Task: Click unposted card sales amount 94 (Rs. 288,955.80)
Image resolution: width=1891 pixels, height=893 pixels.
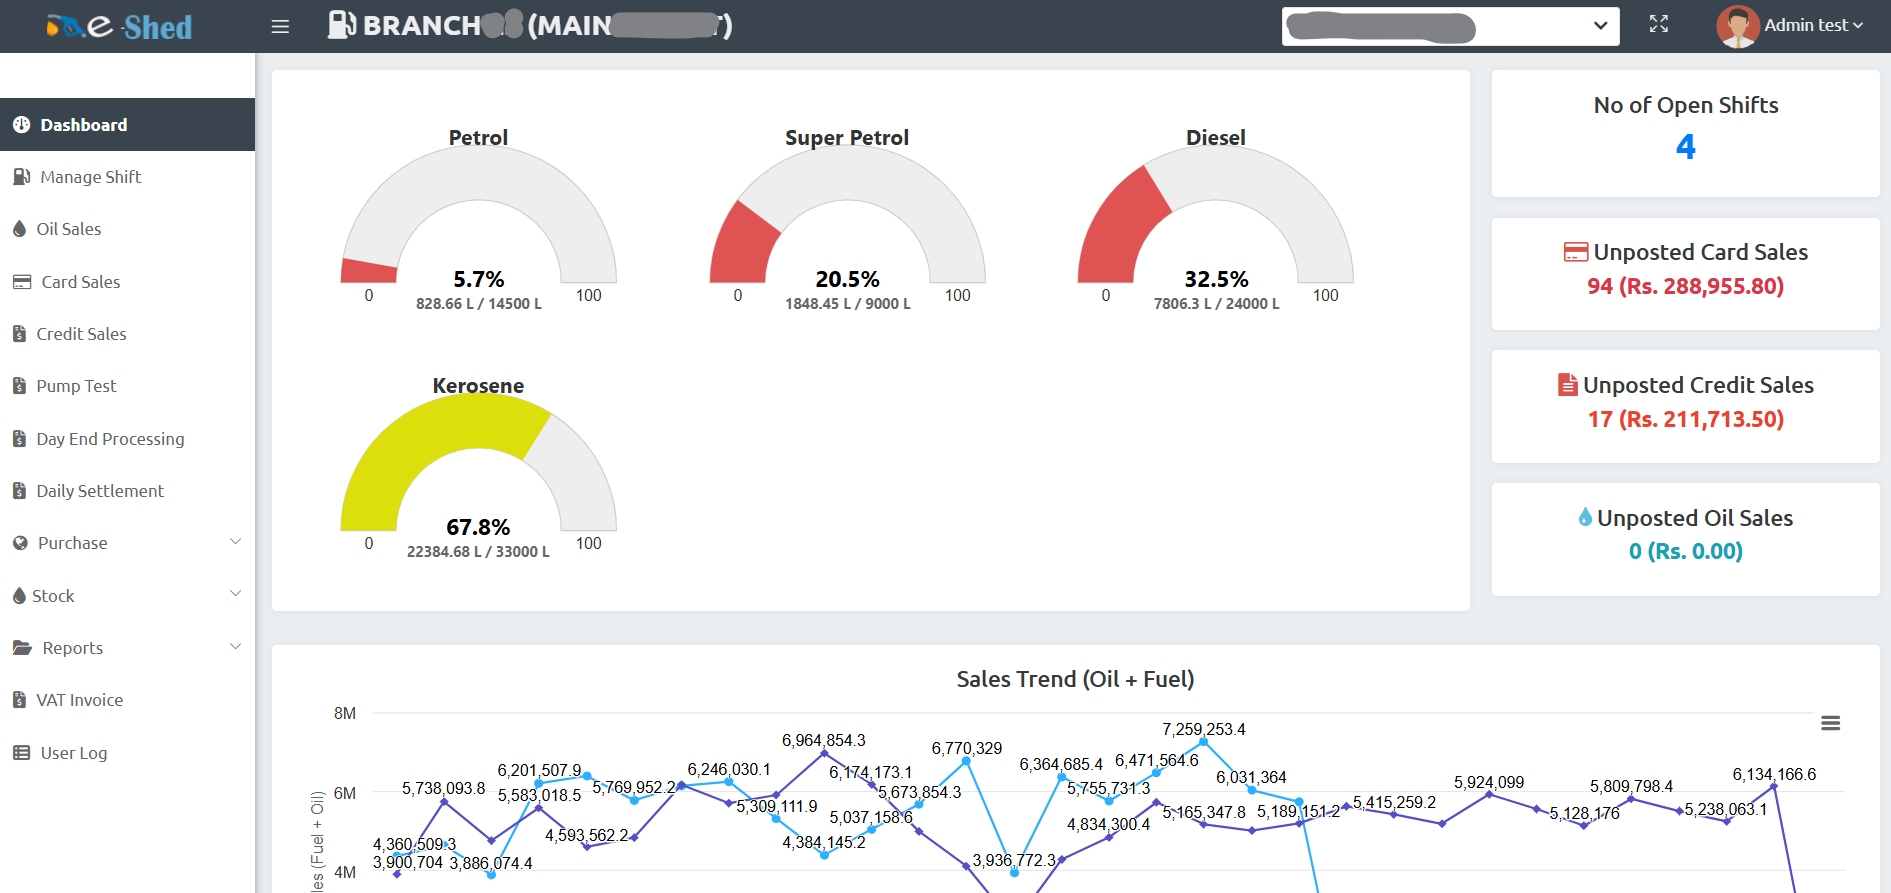Action: point(1686,286)
